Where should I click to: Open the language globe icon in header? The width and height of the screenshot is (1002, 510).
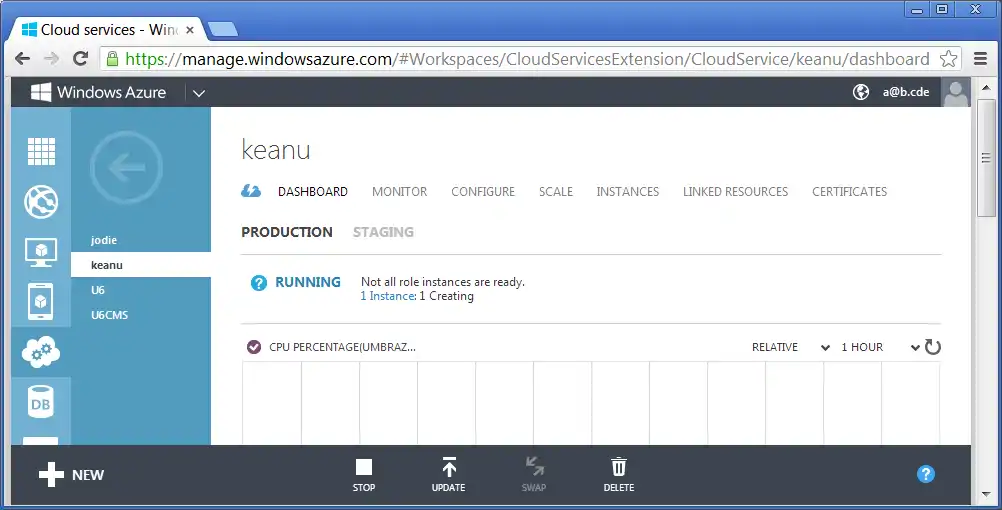(x=861, y=92)
